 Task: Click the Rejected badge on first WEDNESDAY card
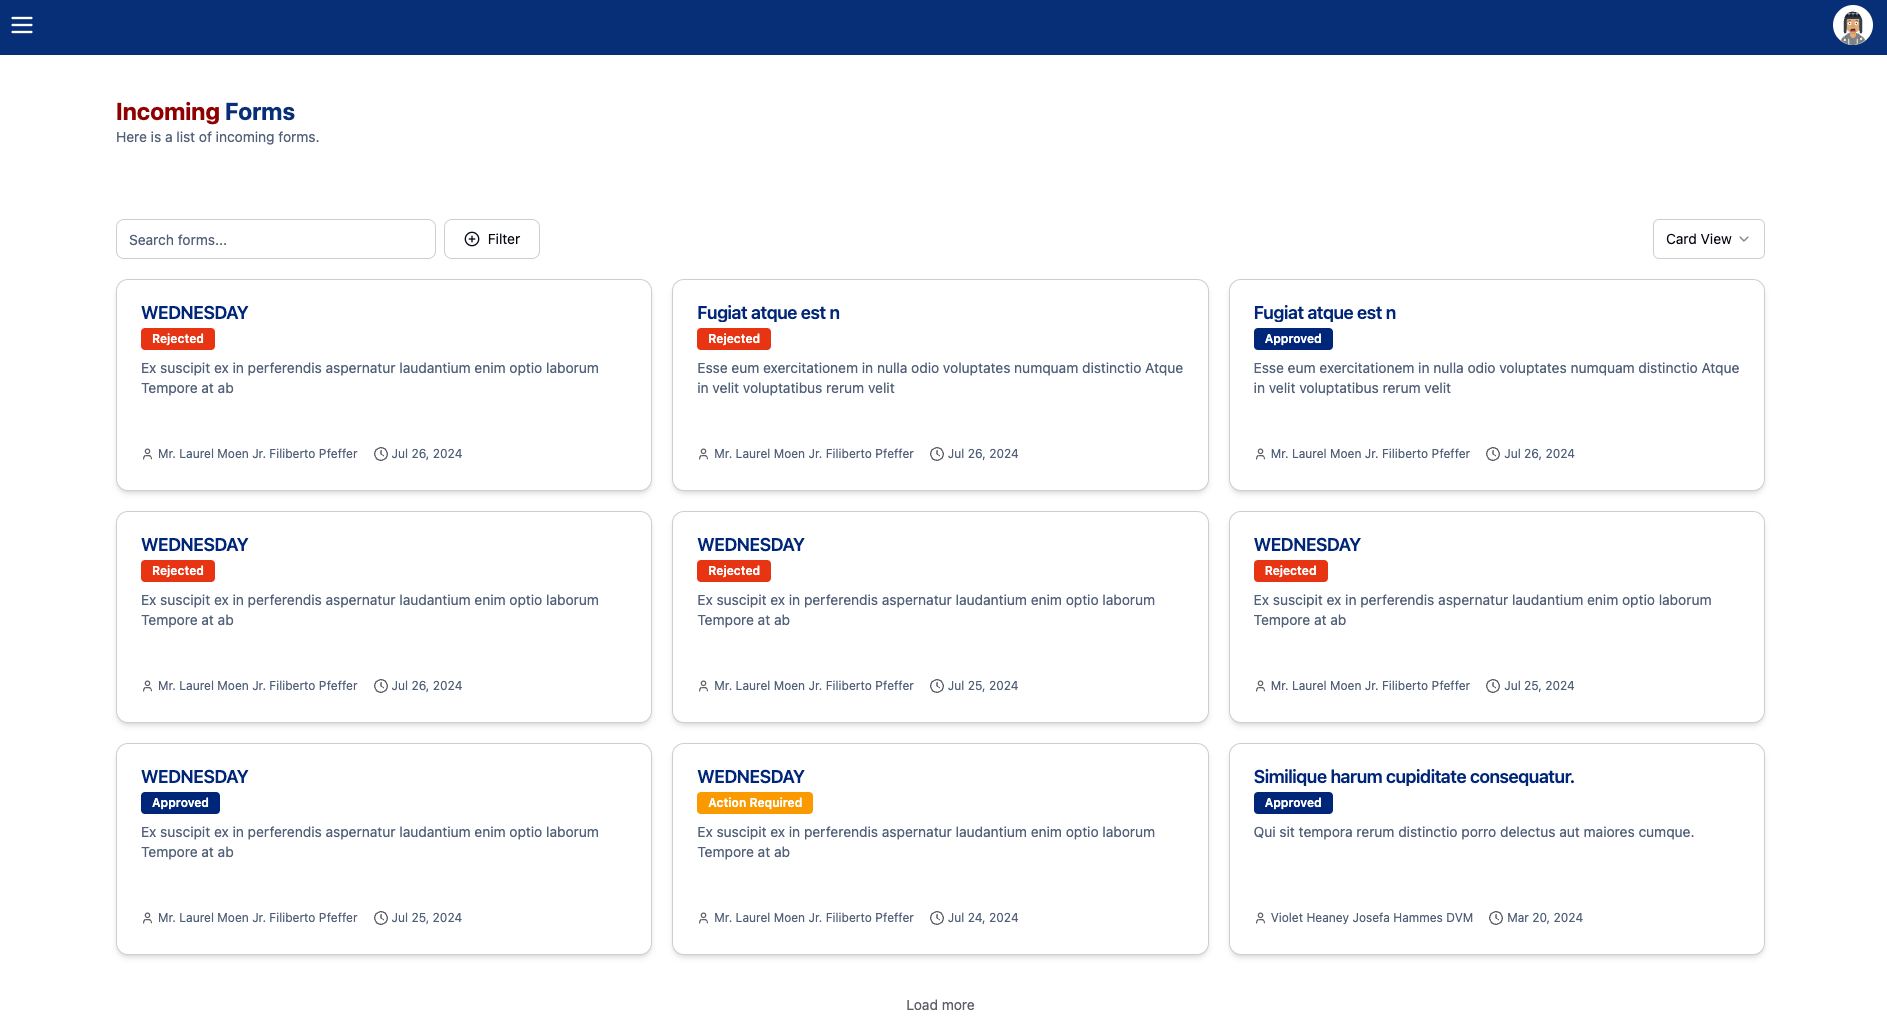[178, 339]
